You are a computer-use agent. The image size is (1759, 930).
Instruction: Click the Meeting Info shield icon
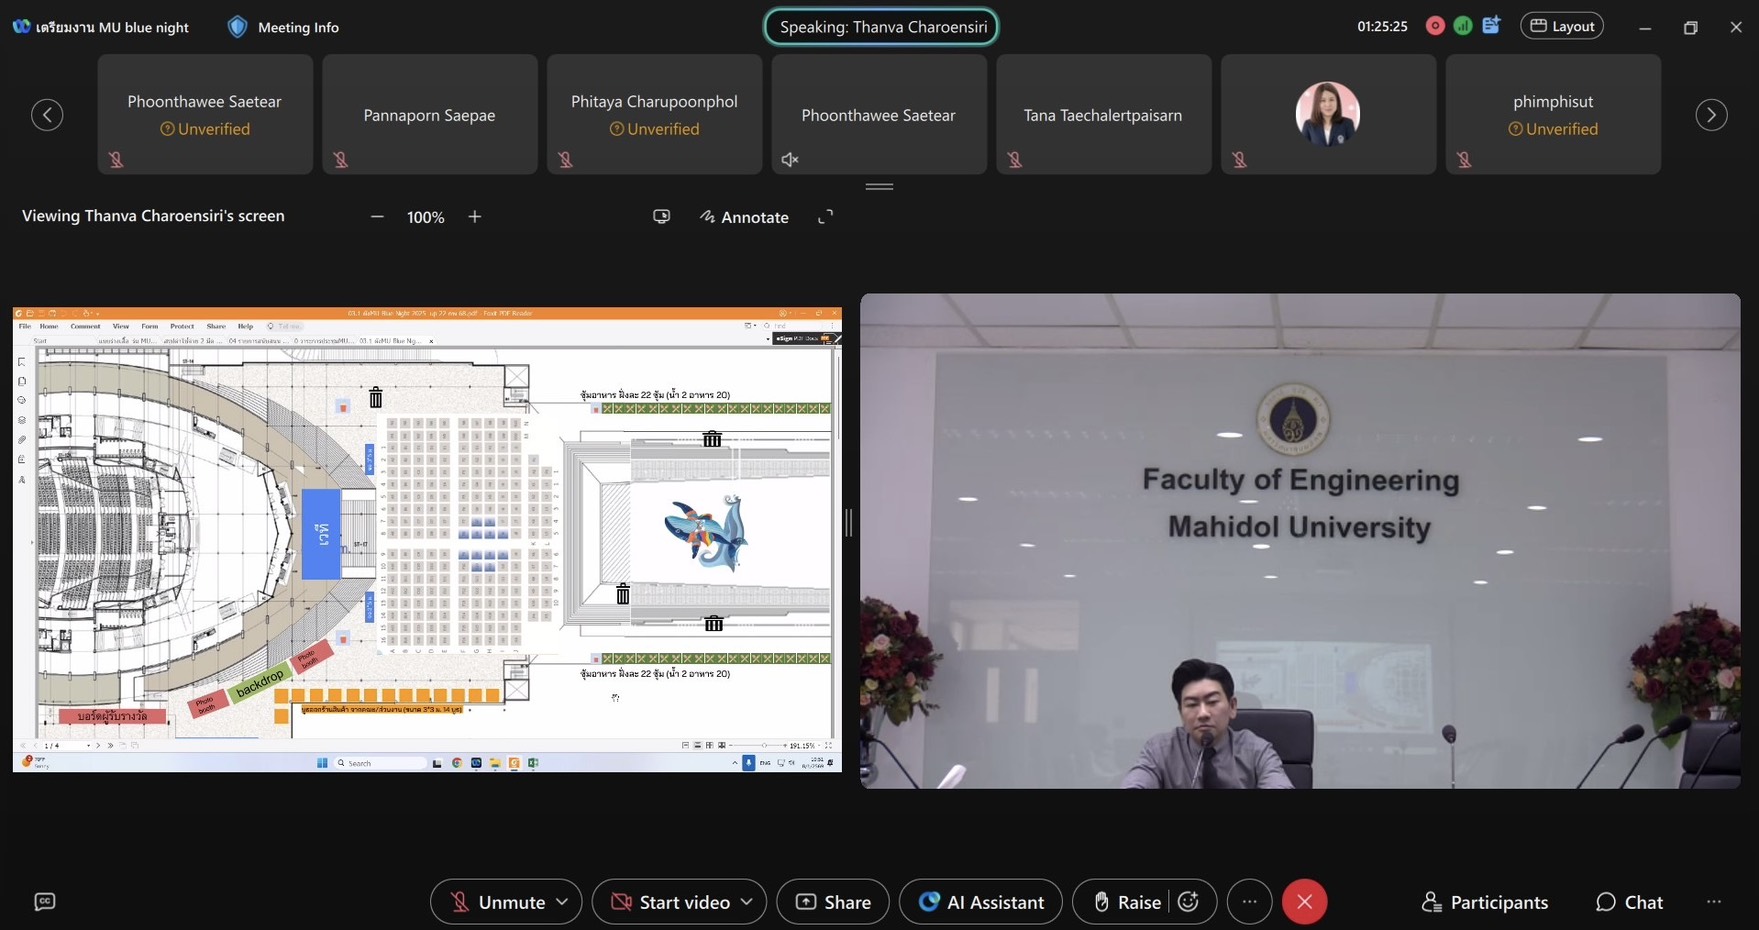[x=237, y=27]
